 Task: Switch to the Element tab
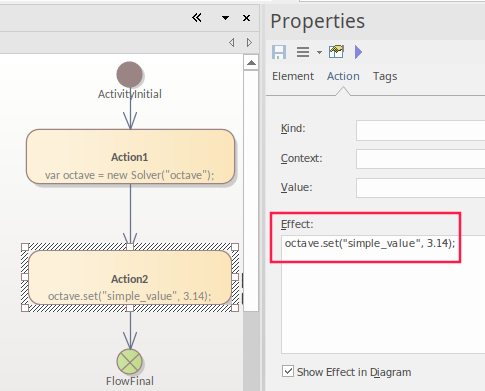click(x=293, y=76)
